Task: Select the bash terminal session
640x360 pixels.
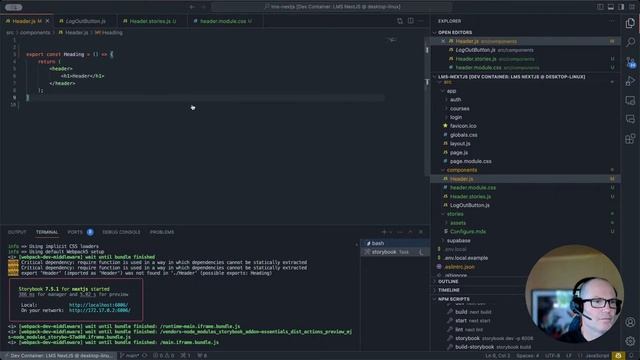Action: pos(395,243)
